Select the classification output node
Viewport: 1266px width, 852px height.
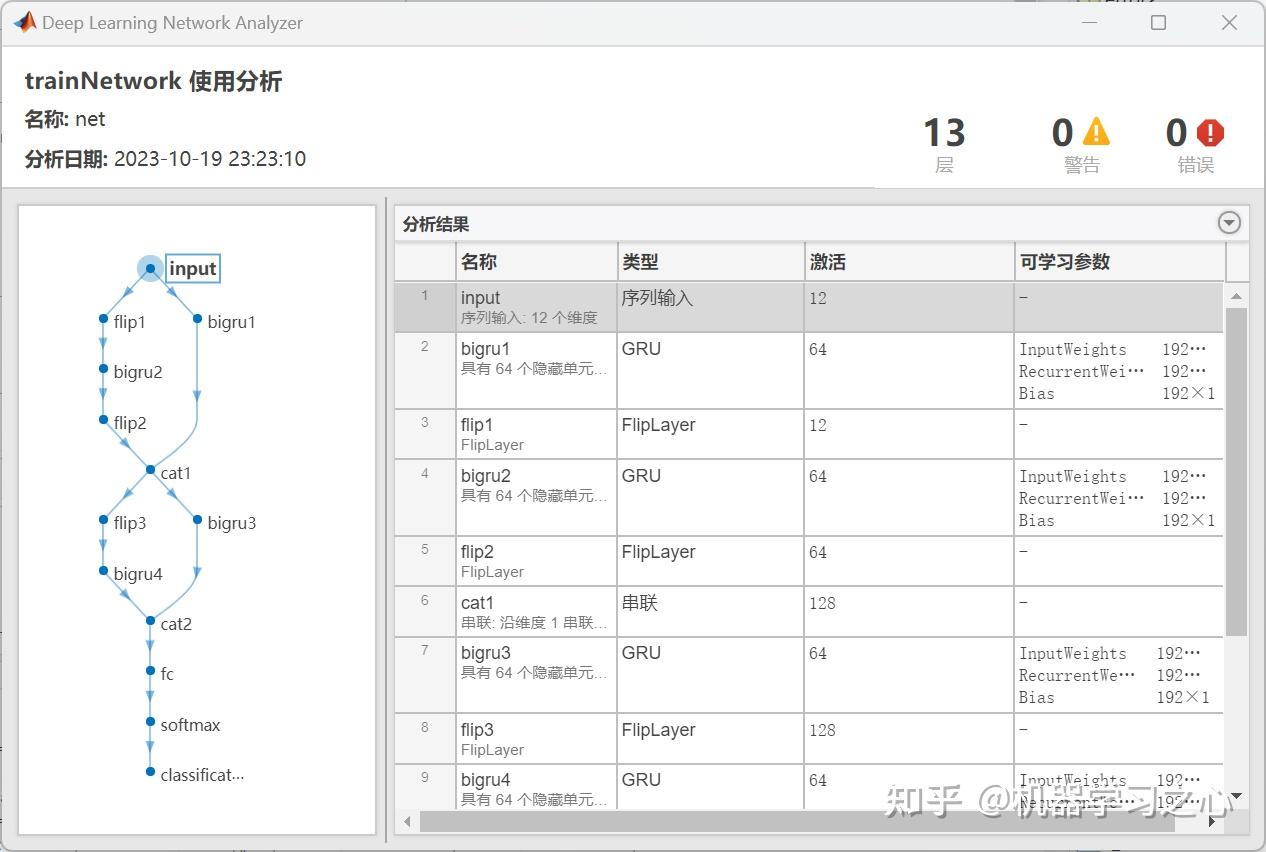click(148, 773)
